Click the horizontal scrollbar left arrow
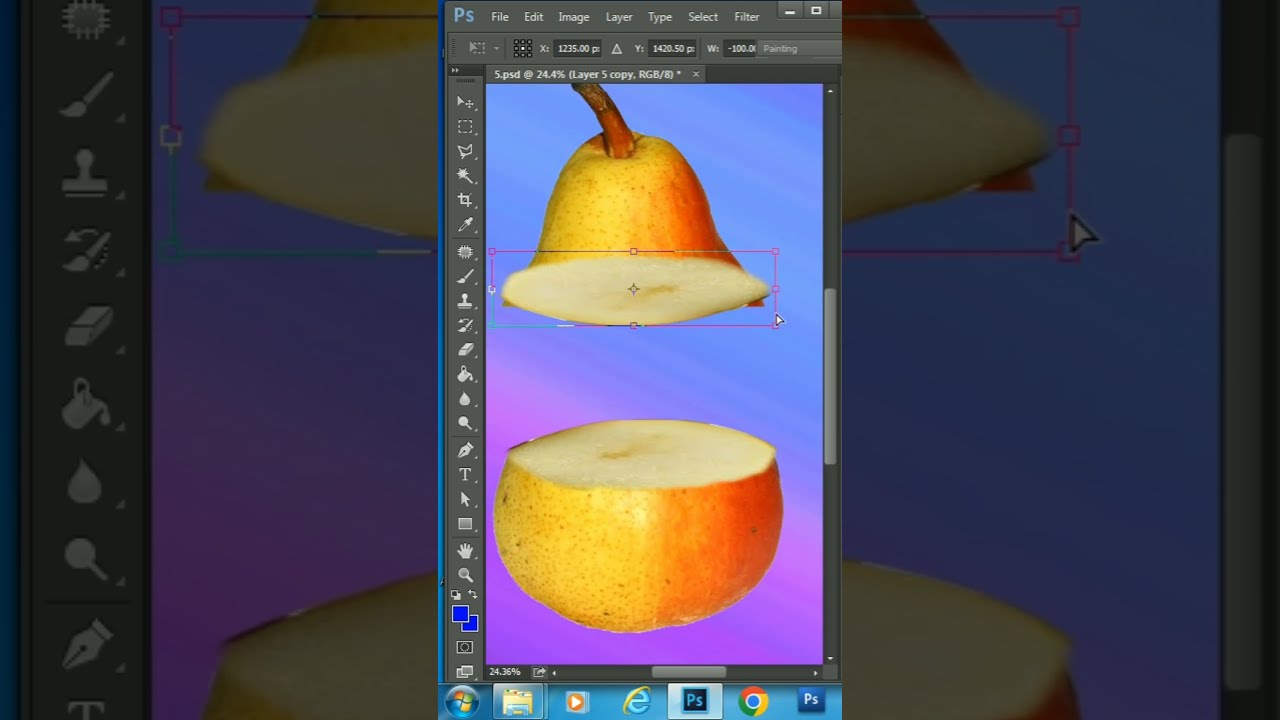The image size is (1280, 720). point(555,672)
